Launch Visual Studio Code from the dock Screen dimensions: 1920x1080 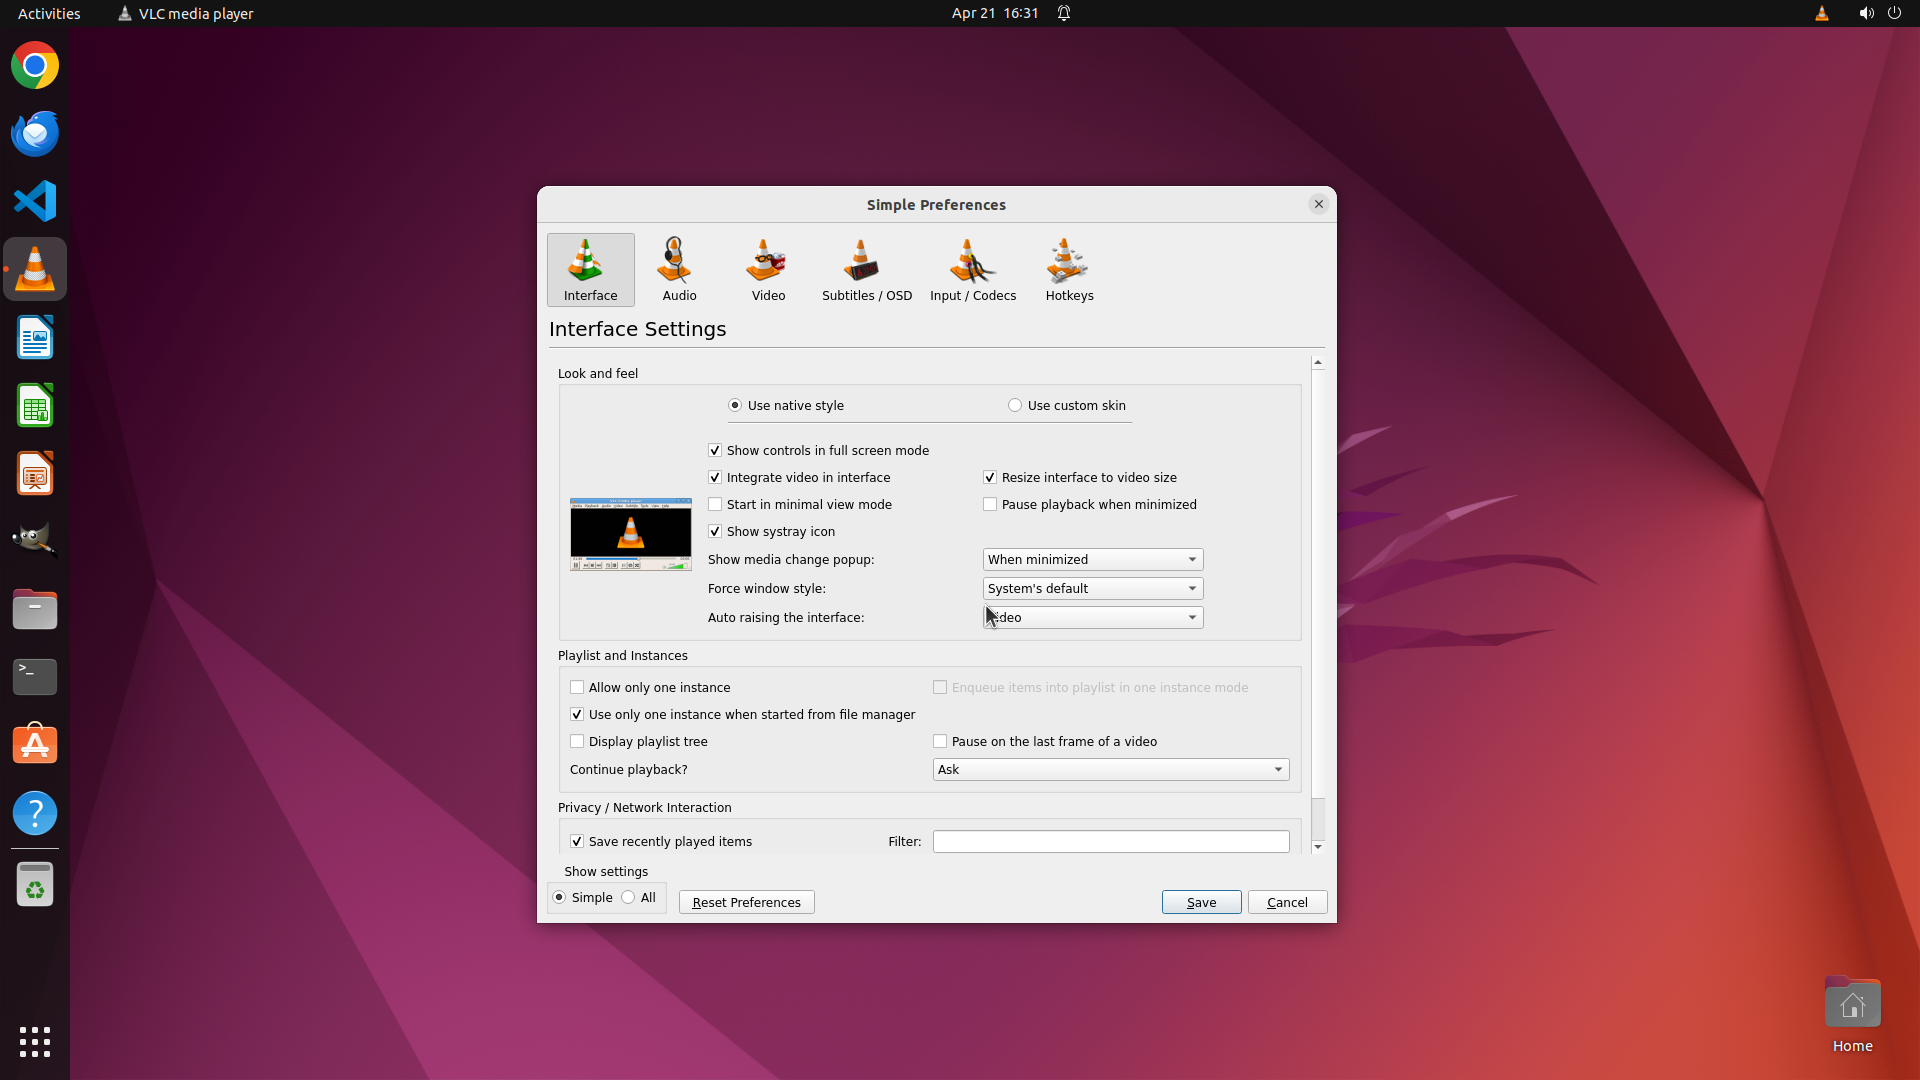click(x=35, y=201)
